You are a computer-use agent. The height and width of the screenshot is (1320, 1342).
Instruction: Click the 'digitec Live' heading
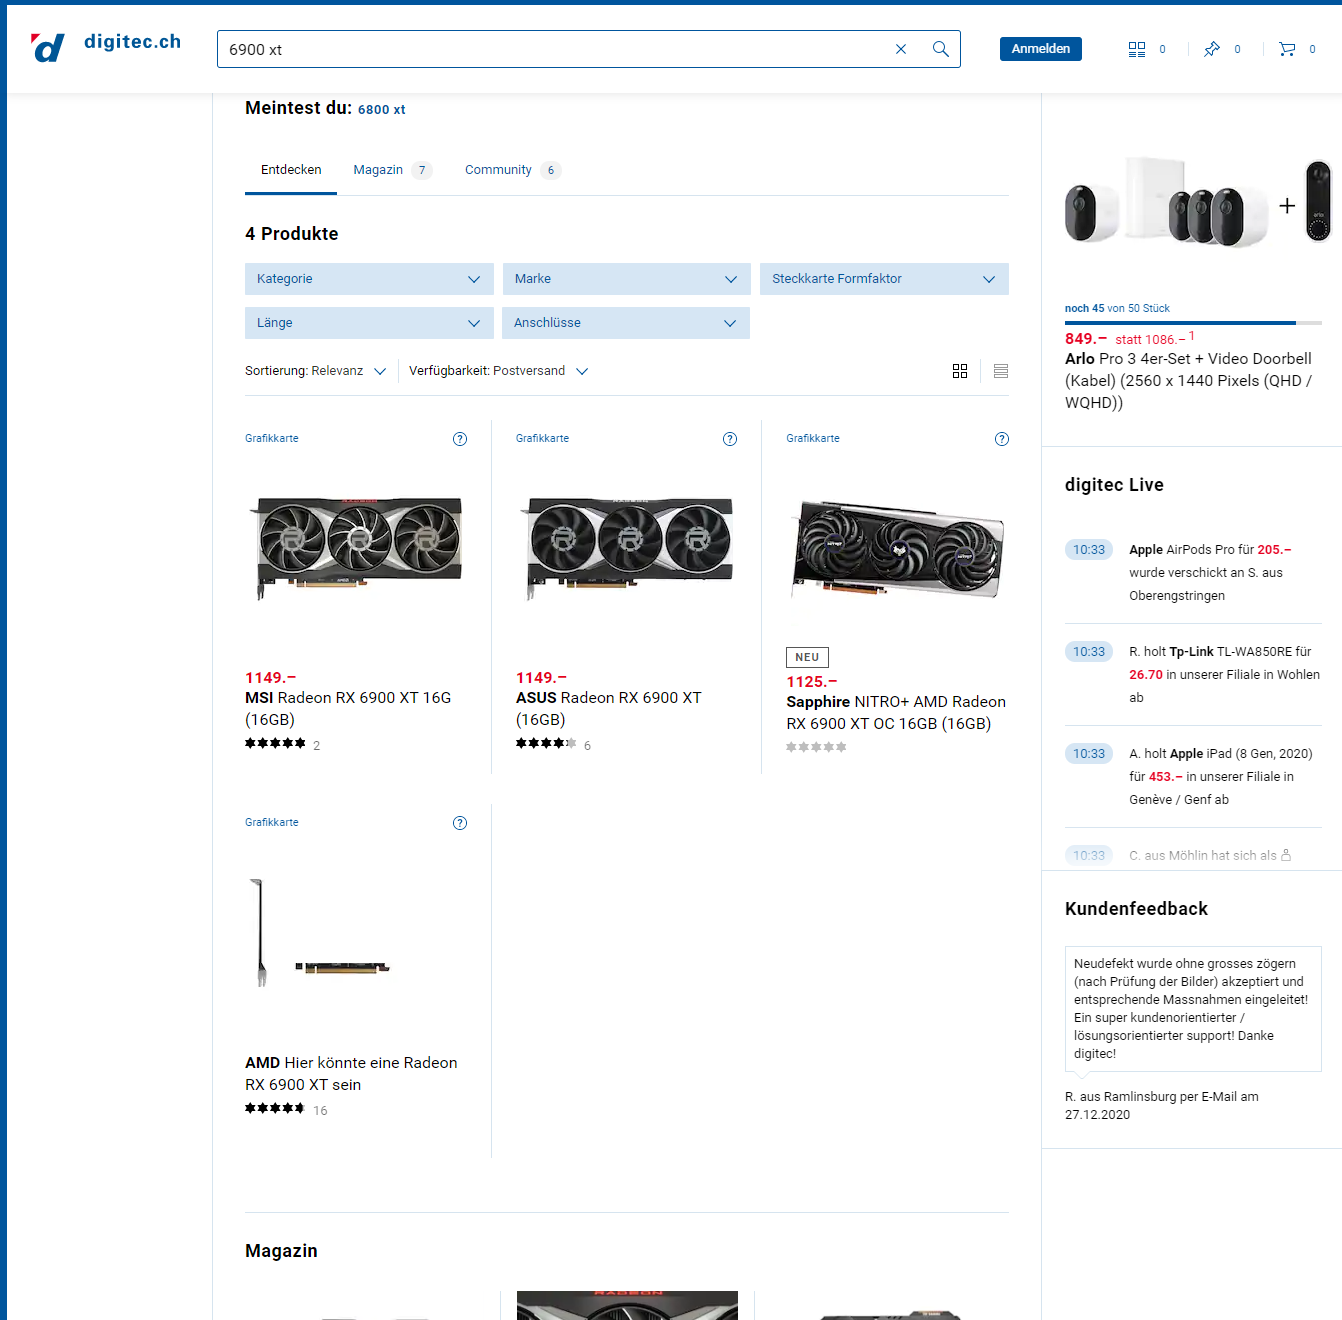(x=1114, y=485)
